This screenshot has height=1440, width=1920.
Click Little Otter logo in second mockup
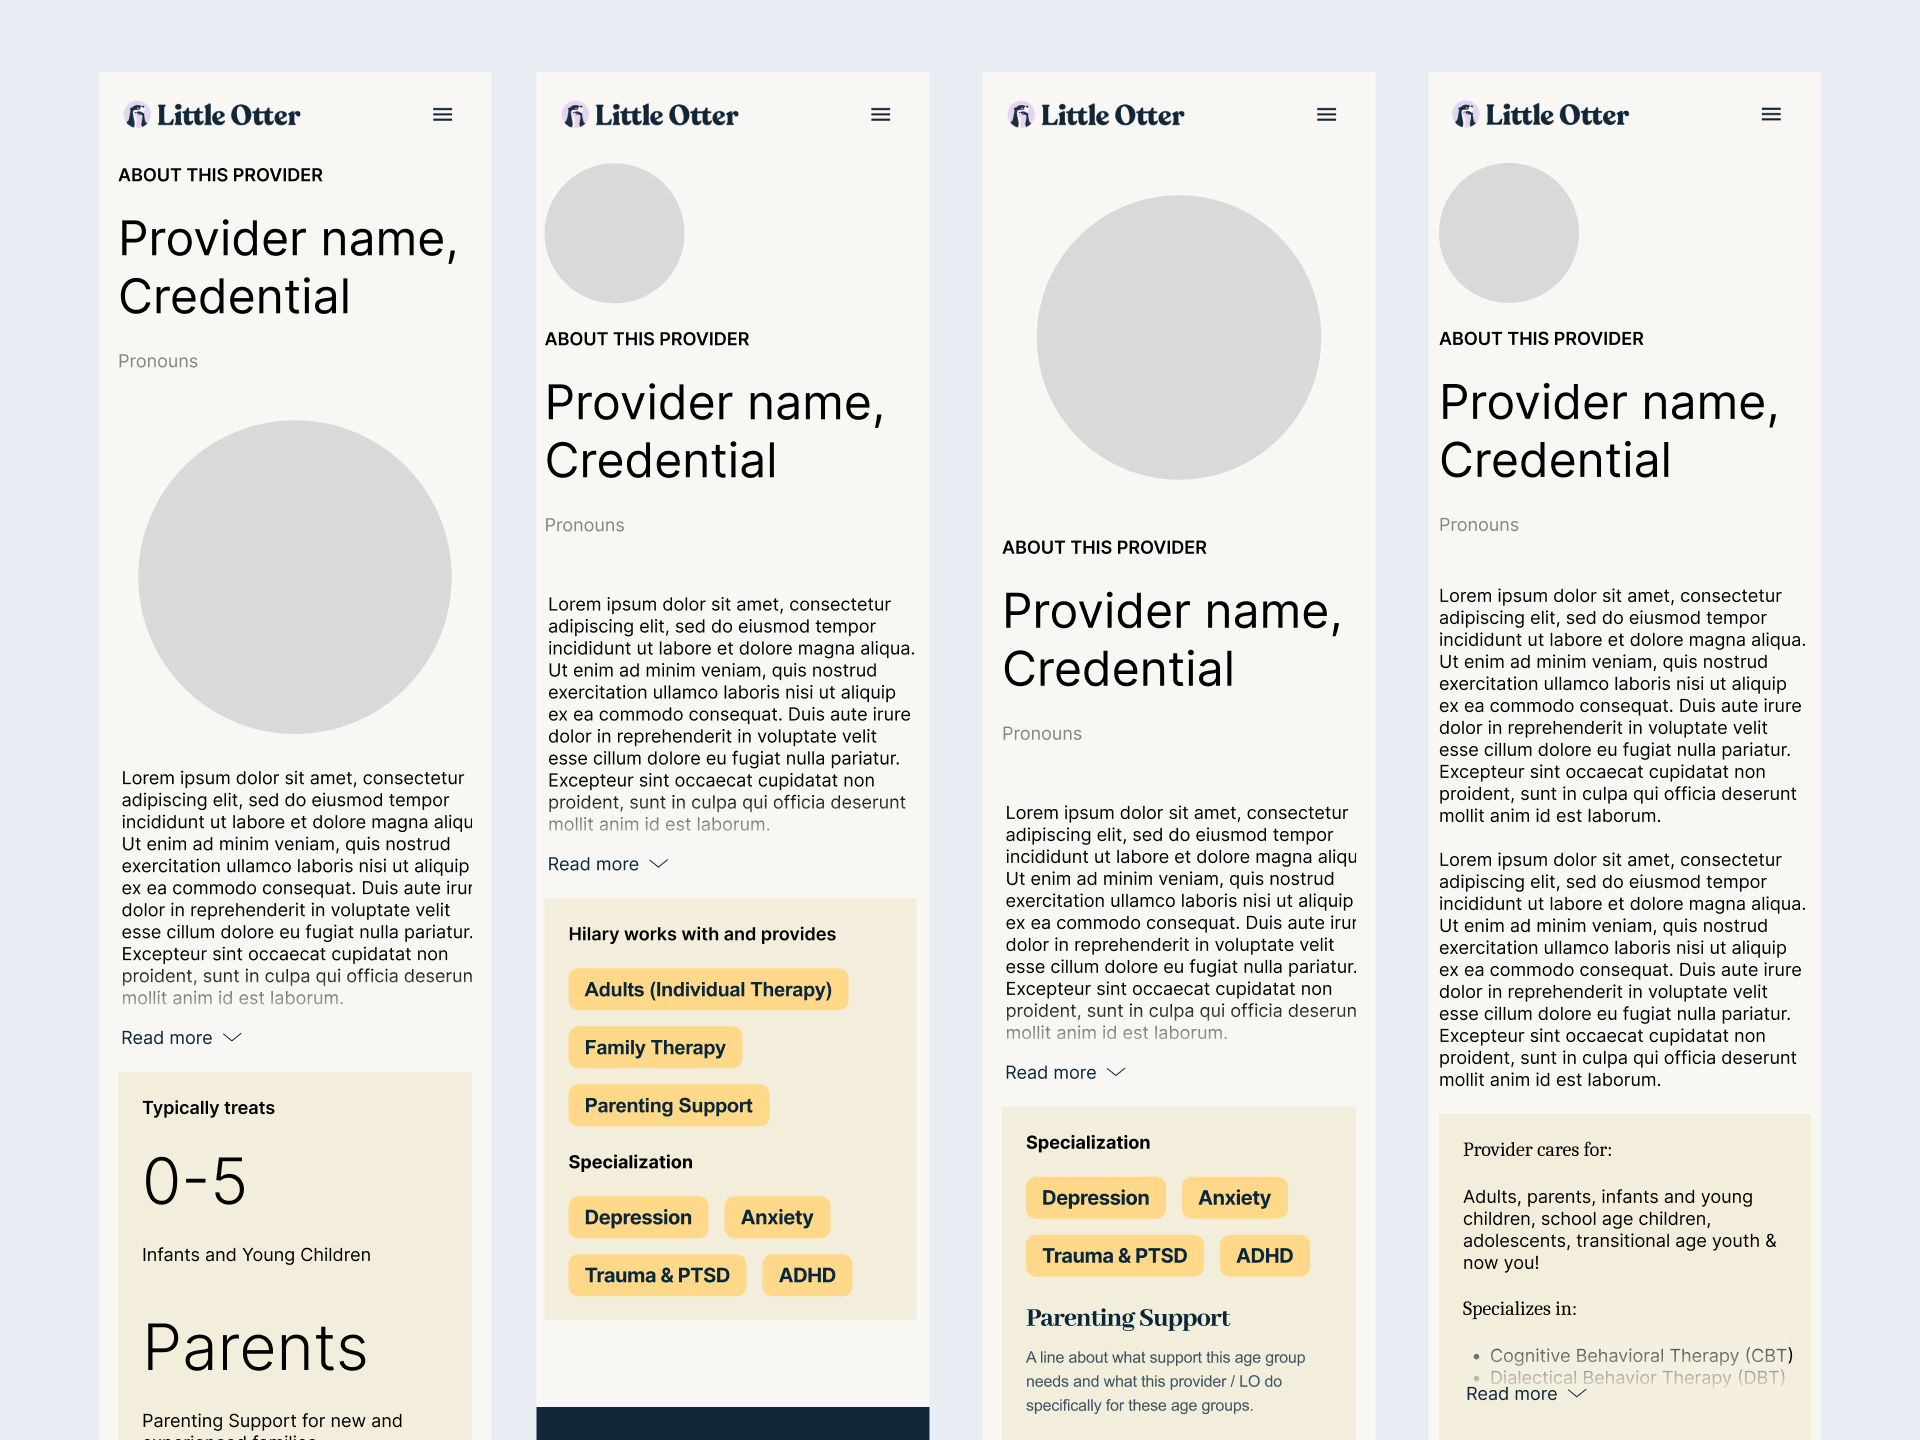[650, 116]
